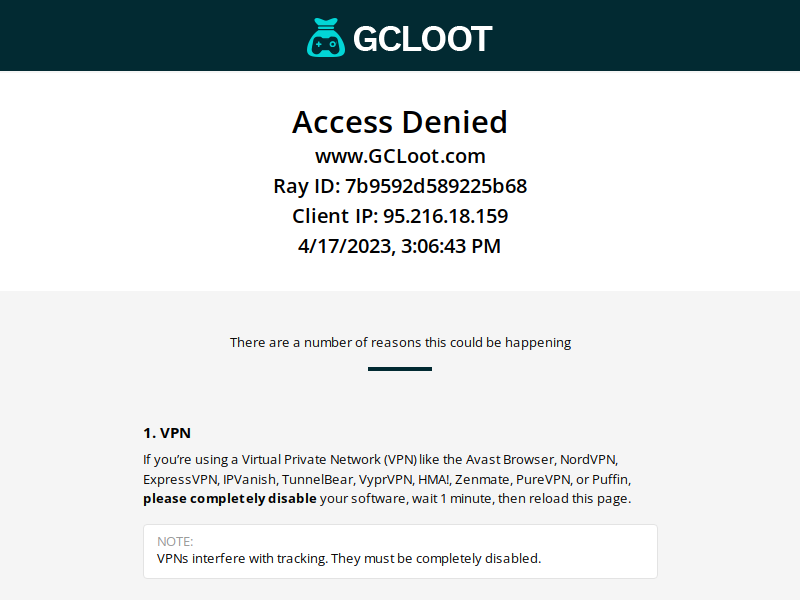Click the PureVPN name in the paragraph

click(544, 480)
